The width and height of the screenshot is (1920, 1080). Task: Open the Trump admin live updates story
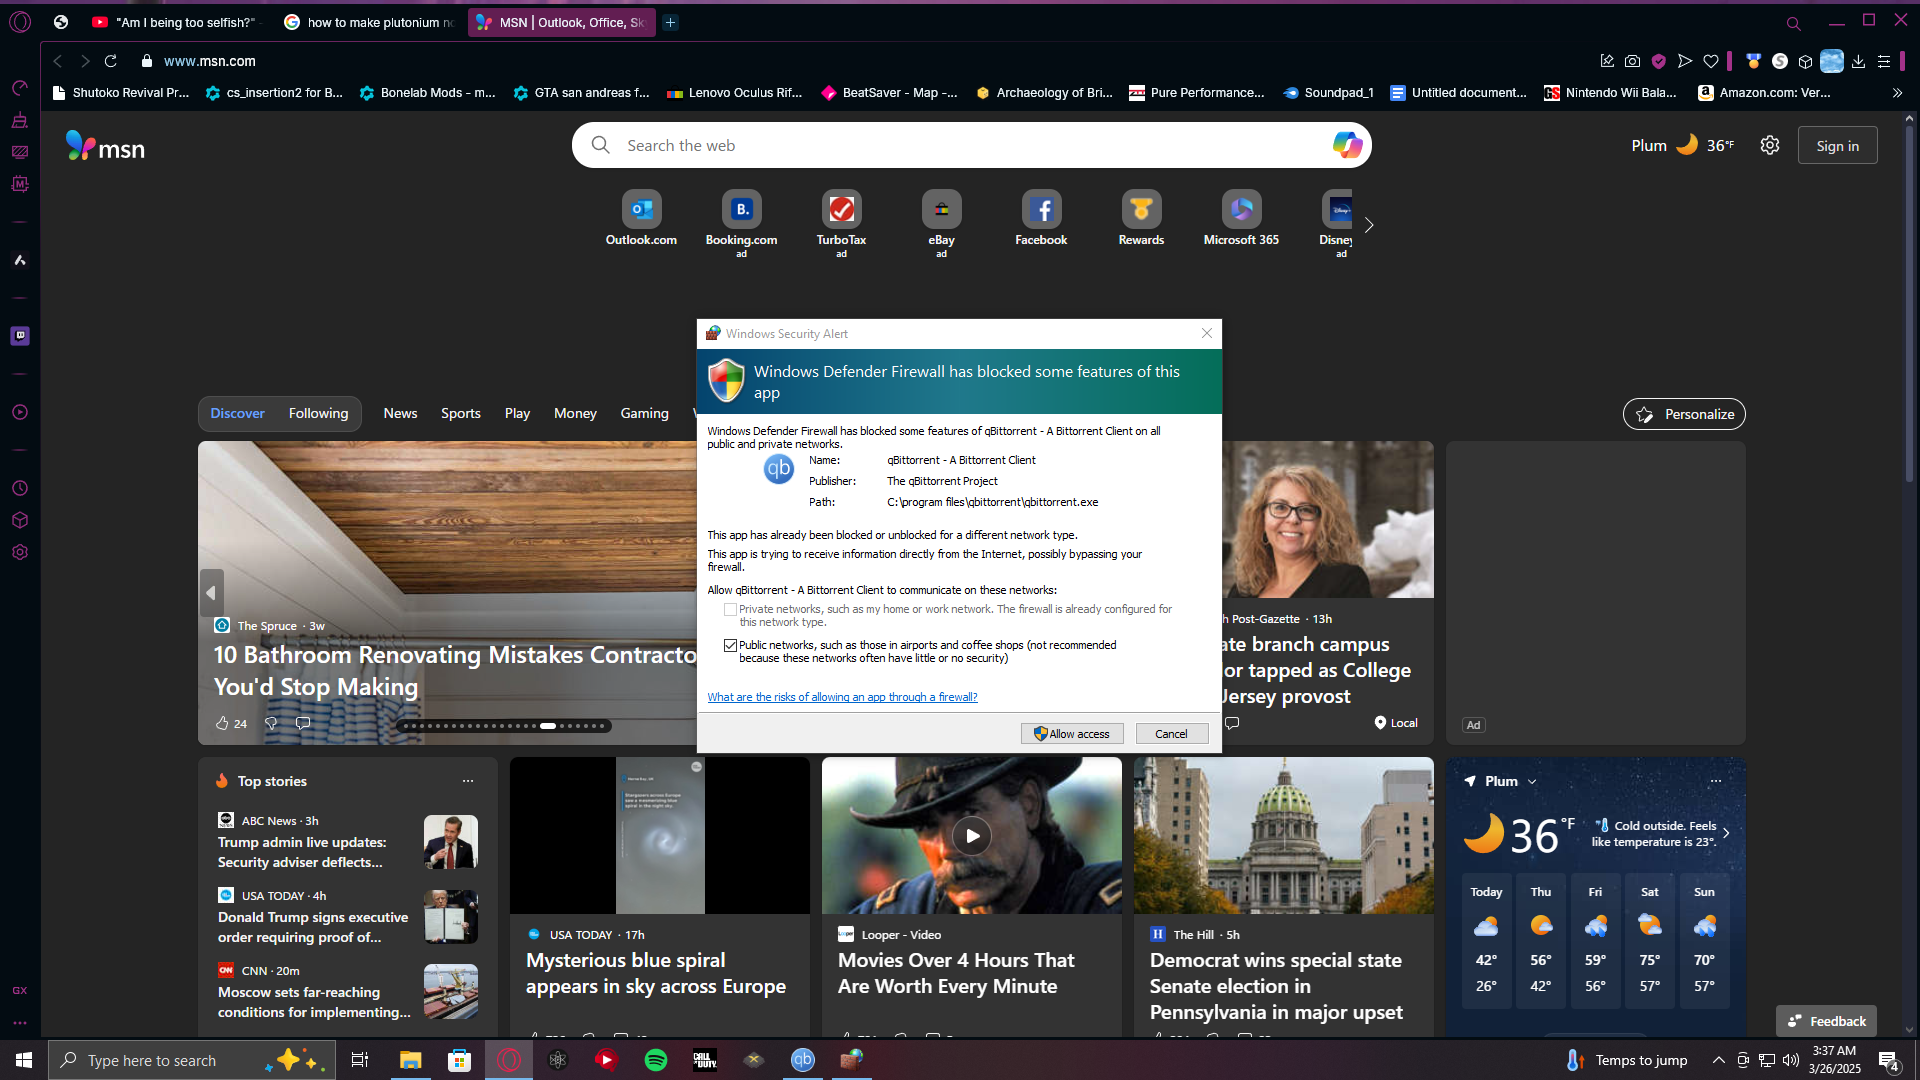[302, 852]
